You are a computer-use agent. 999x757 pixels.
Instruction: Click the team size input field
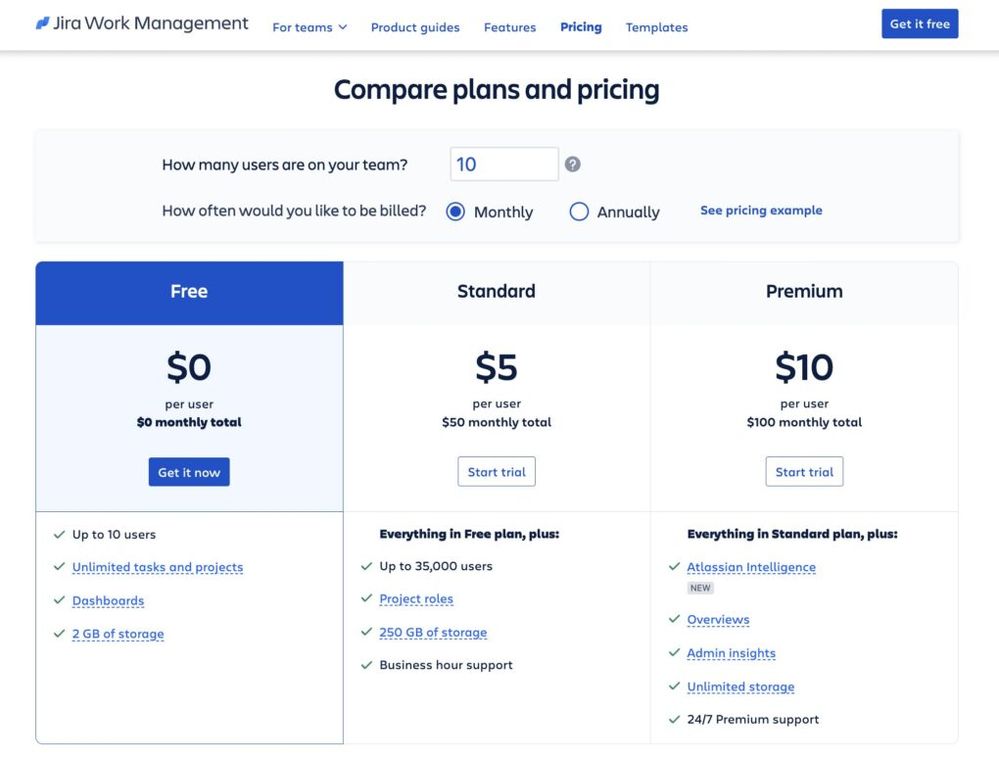click(x=503, y=162)
